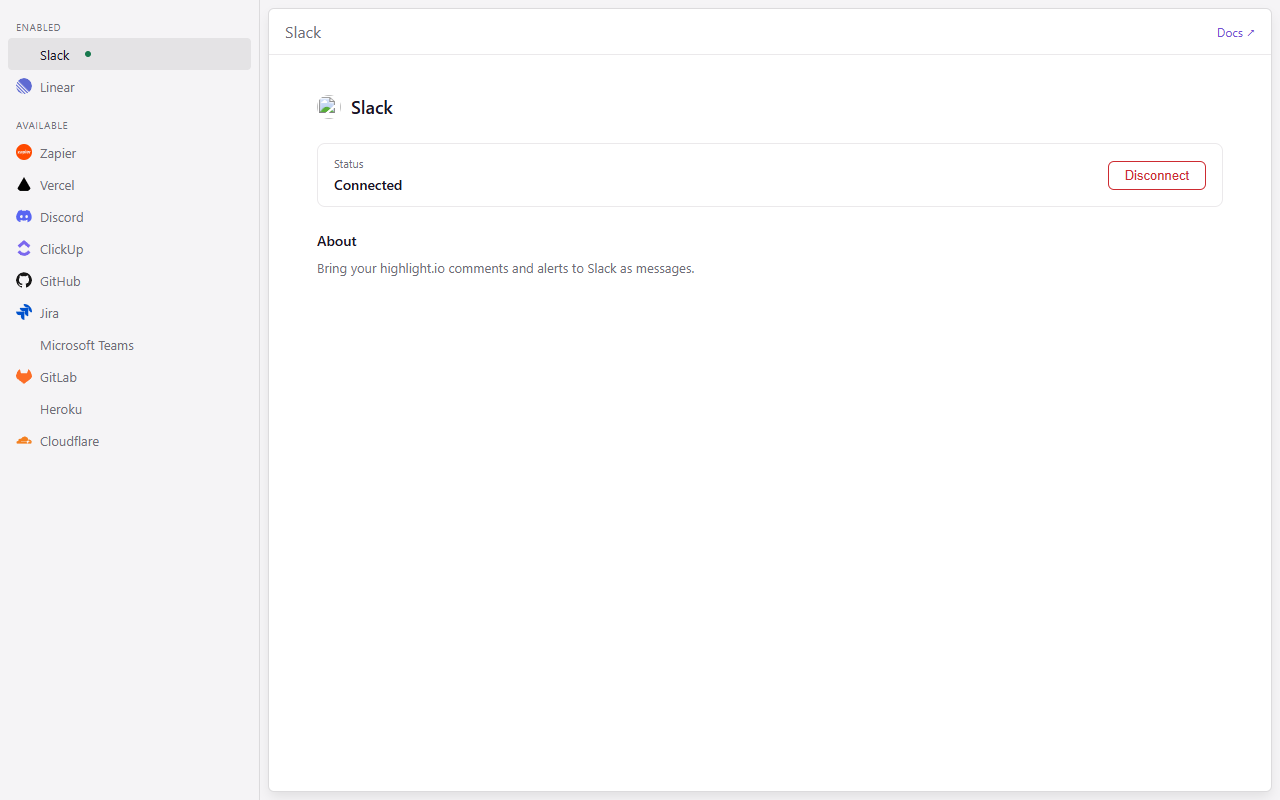Click the Slack heading in content area
The width and height of the screenshot is (1280, 800).
click(x=372, y=108)
